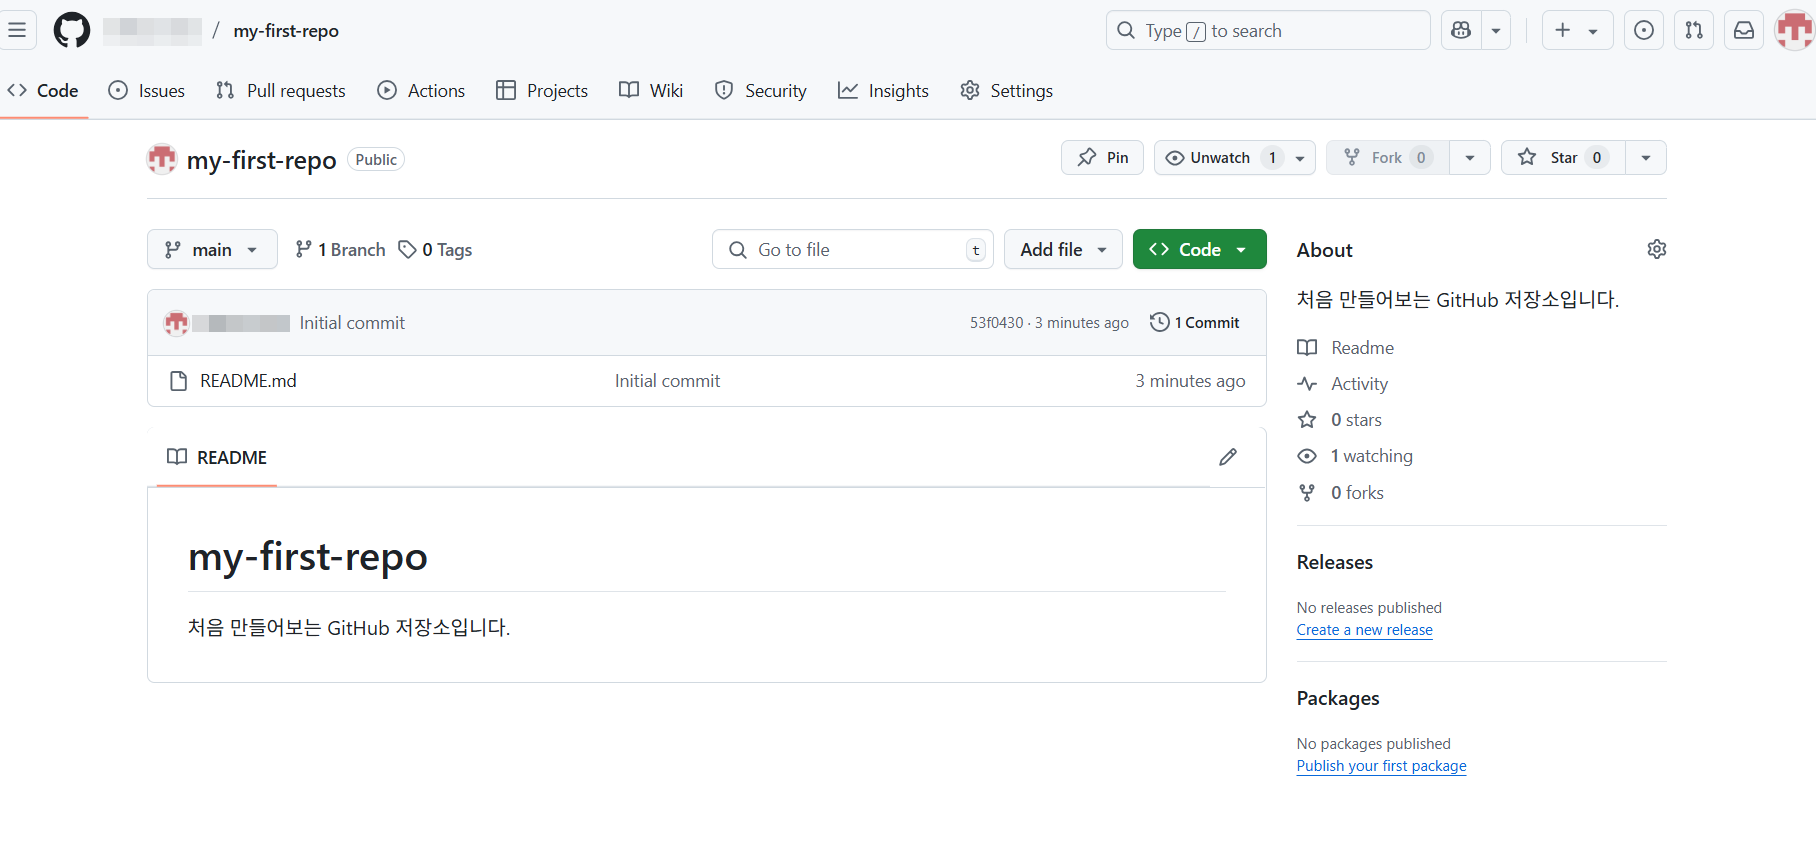View the Insights tab
The image size is (1816, 842).
tap(884, 91)
